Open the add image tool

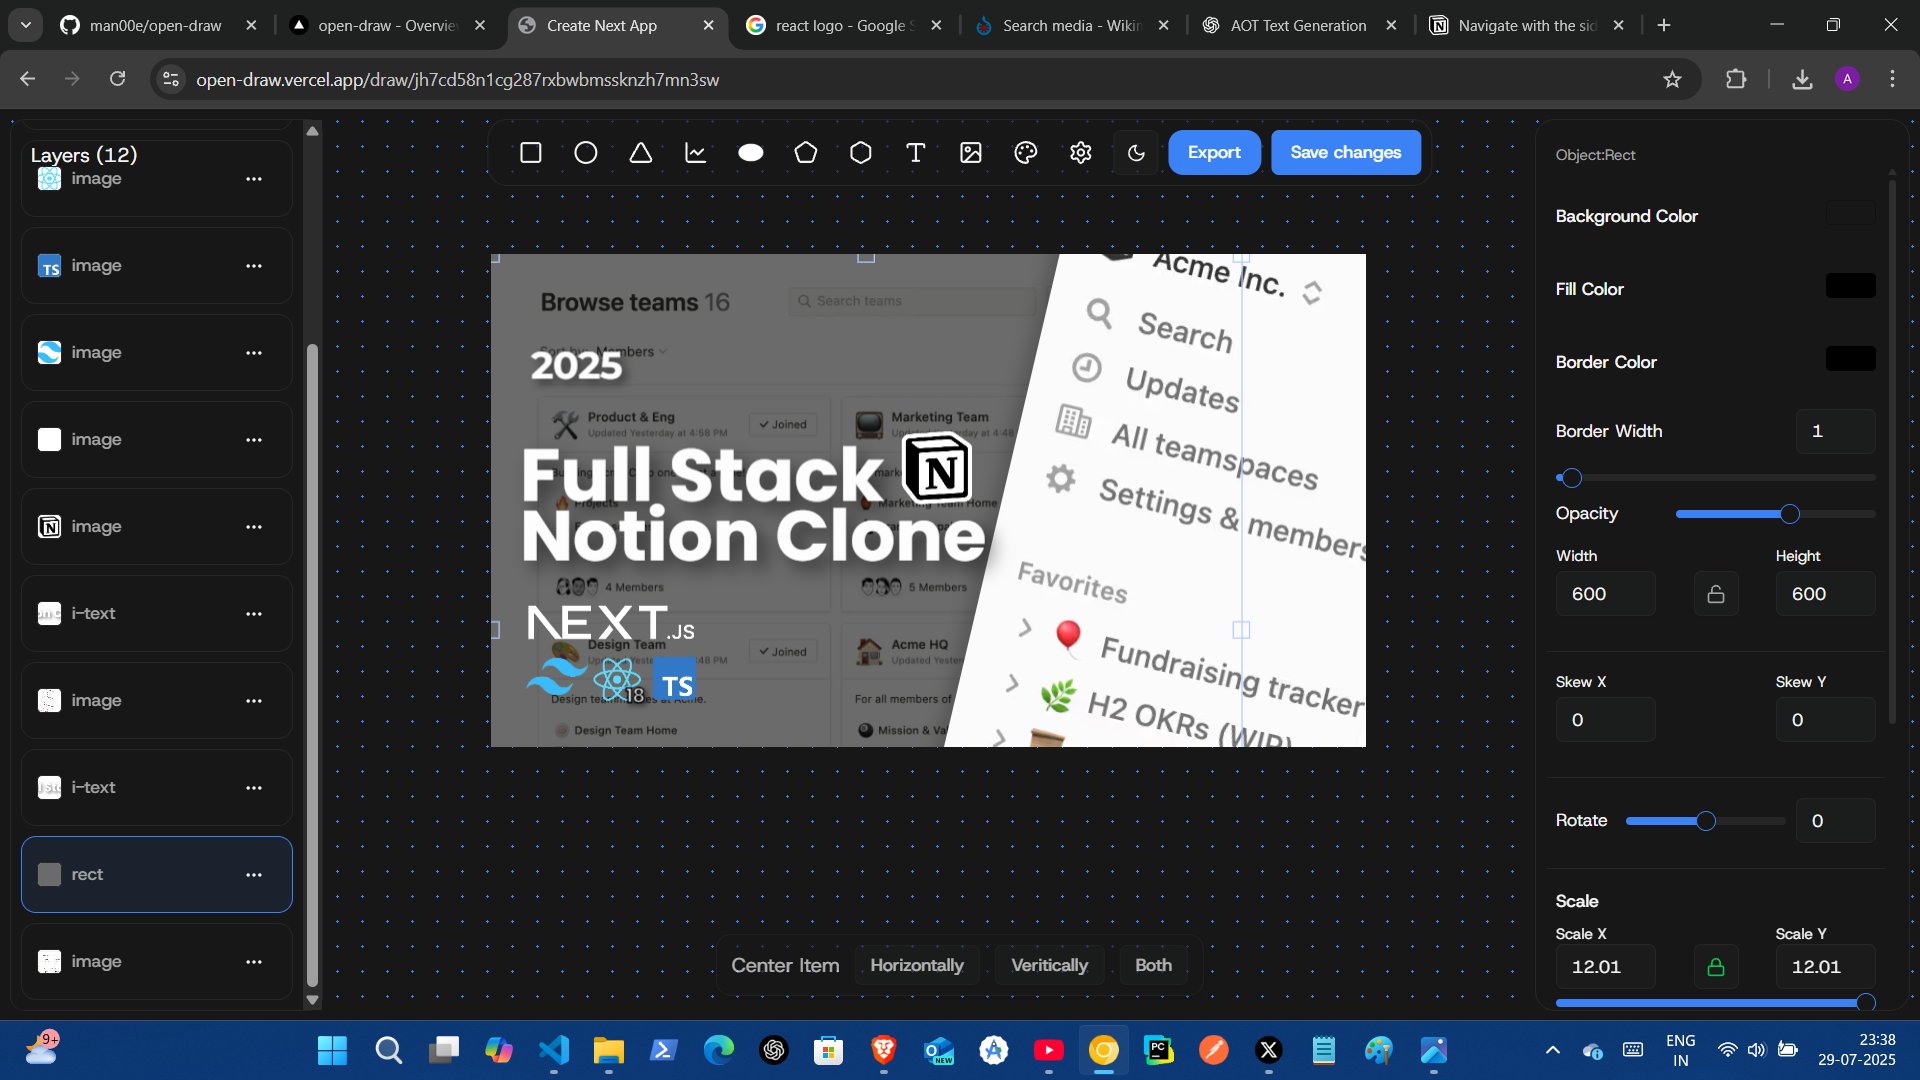pyautogui.click(x=971, y=153)
